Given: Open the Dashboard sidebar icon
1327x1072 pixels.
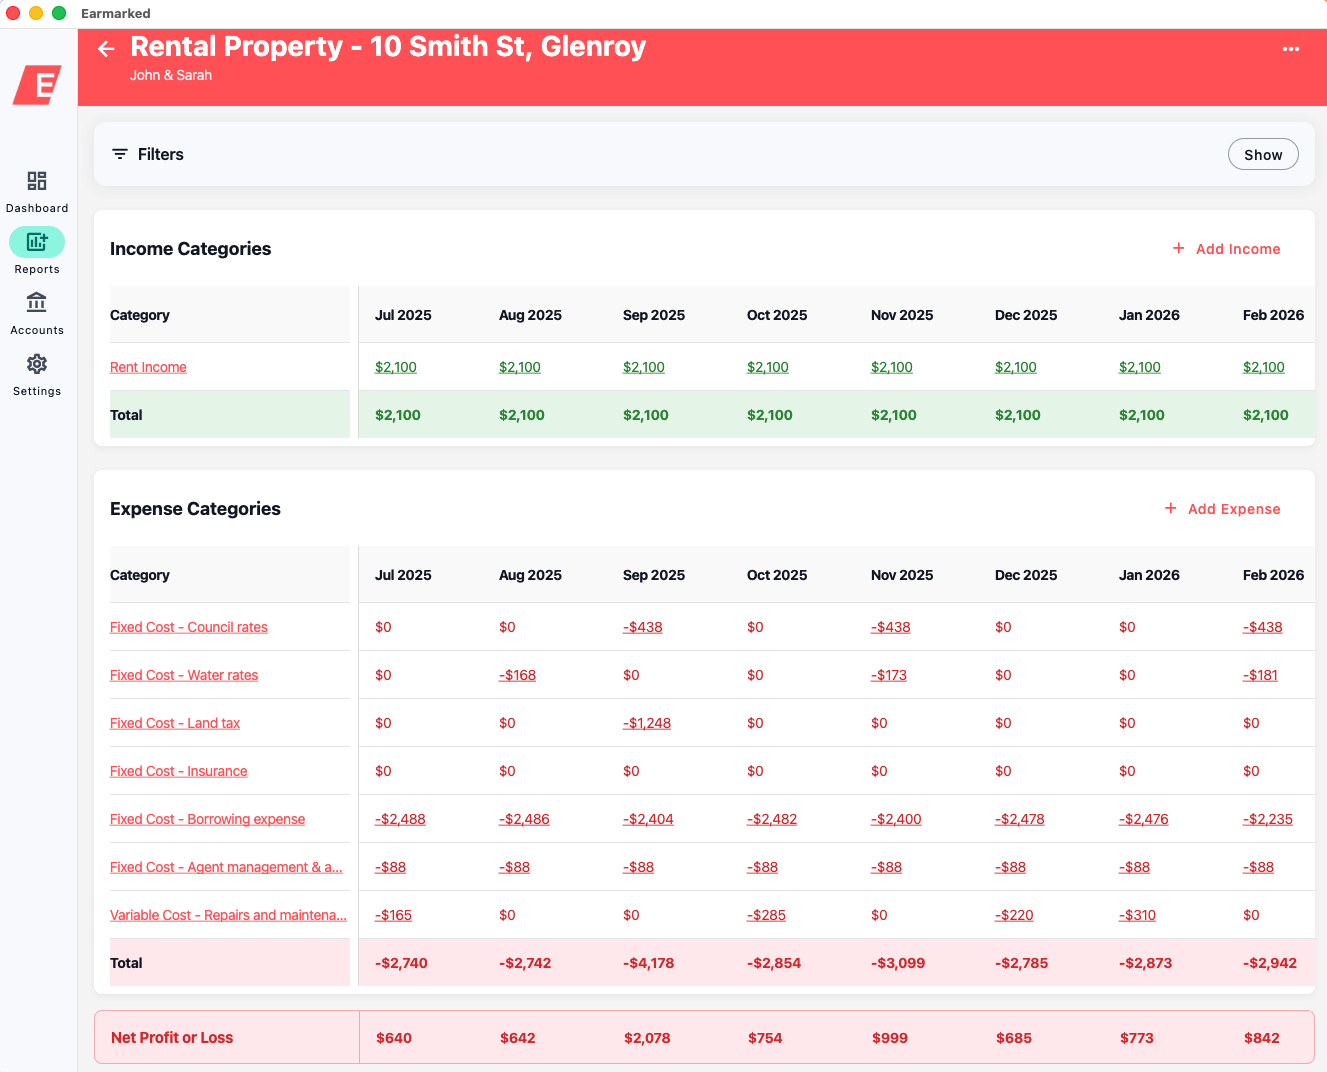Looking at the screenshot, I should pyautogui.click(x=37, y=181).
